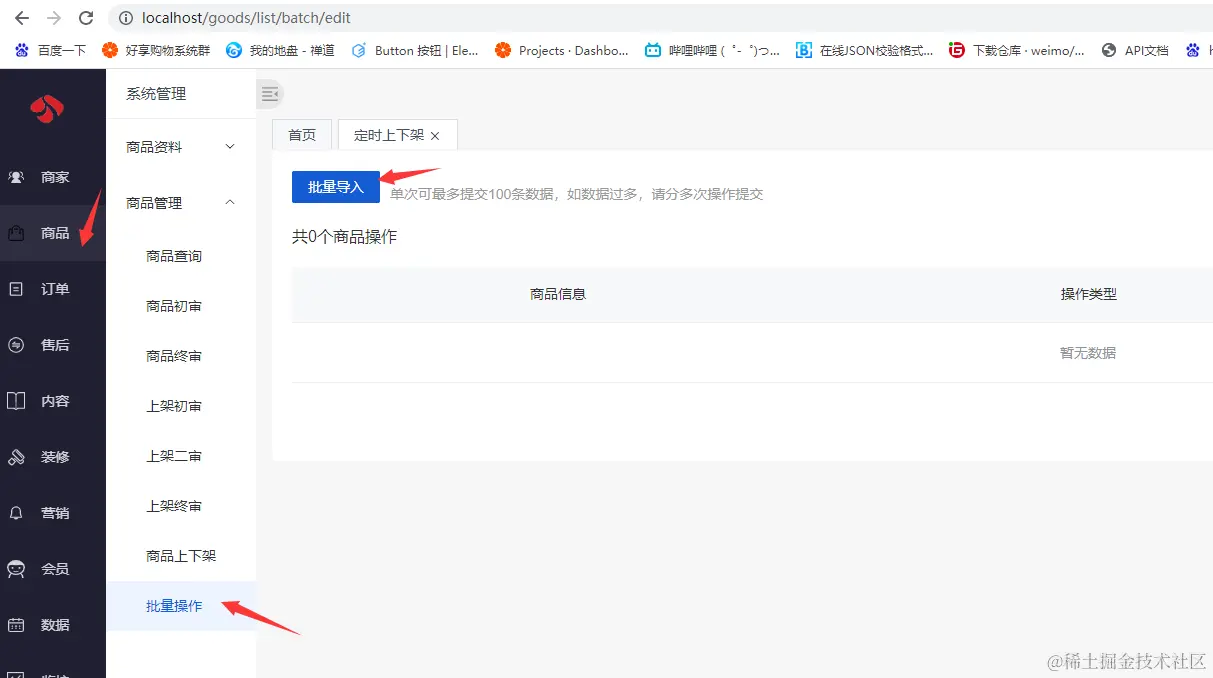
Task: Open the 我的地盘 - 禅道 bookmark
Action: tap(280, 50)
